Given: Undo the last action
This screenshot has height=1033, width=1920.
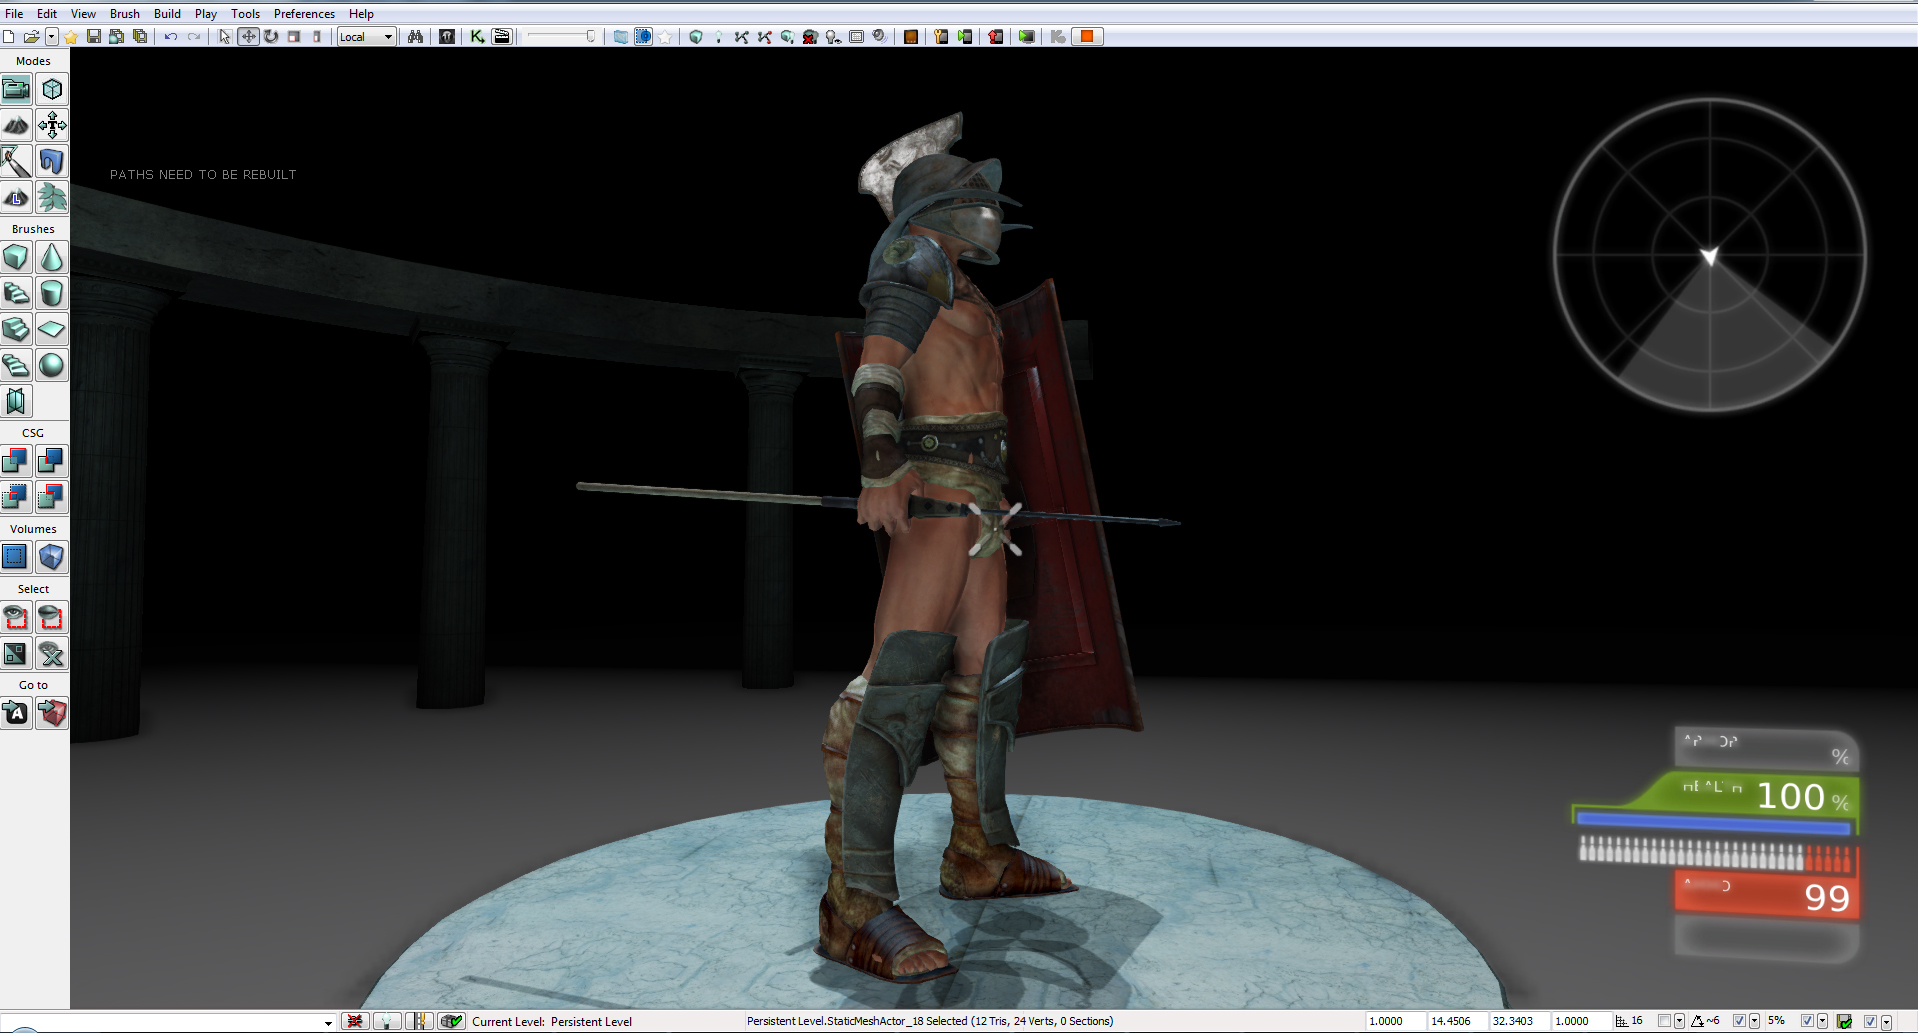Looking at the screenshot, I should click(171, 37).
